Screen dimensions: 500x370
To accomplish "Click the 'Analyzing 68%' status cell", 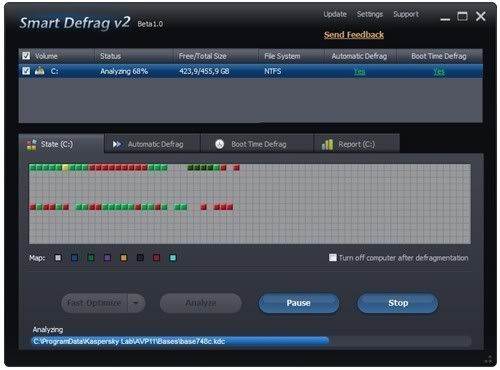I will tap(124, 71).
